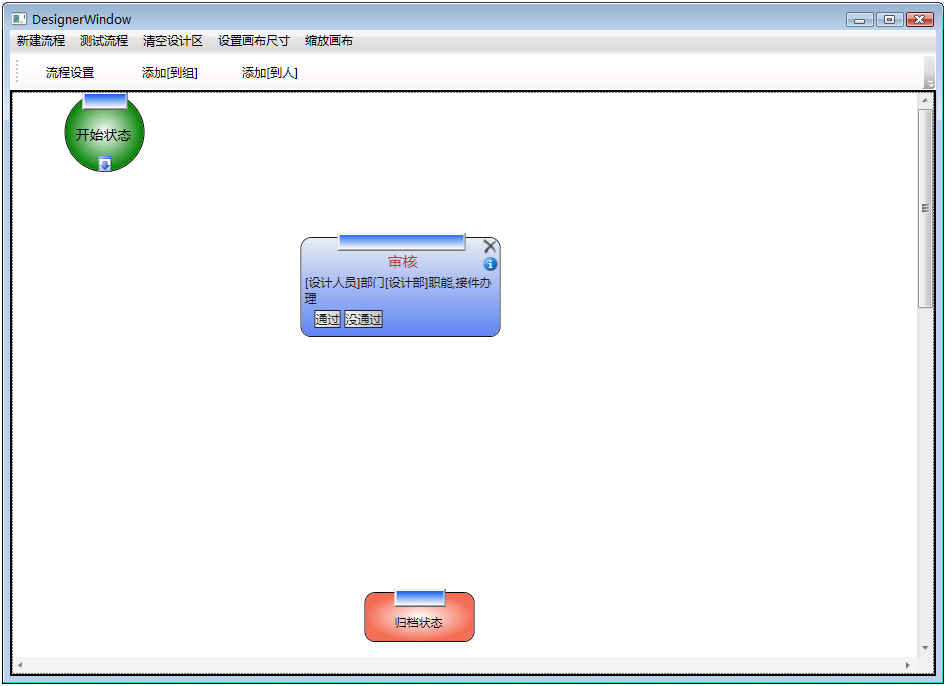Click the [设计人员]部门[设计部]职能 description text

tap(398, 290)
